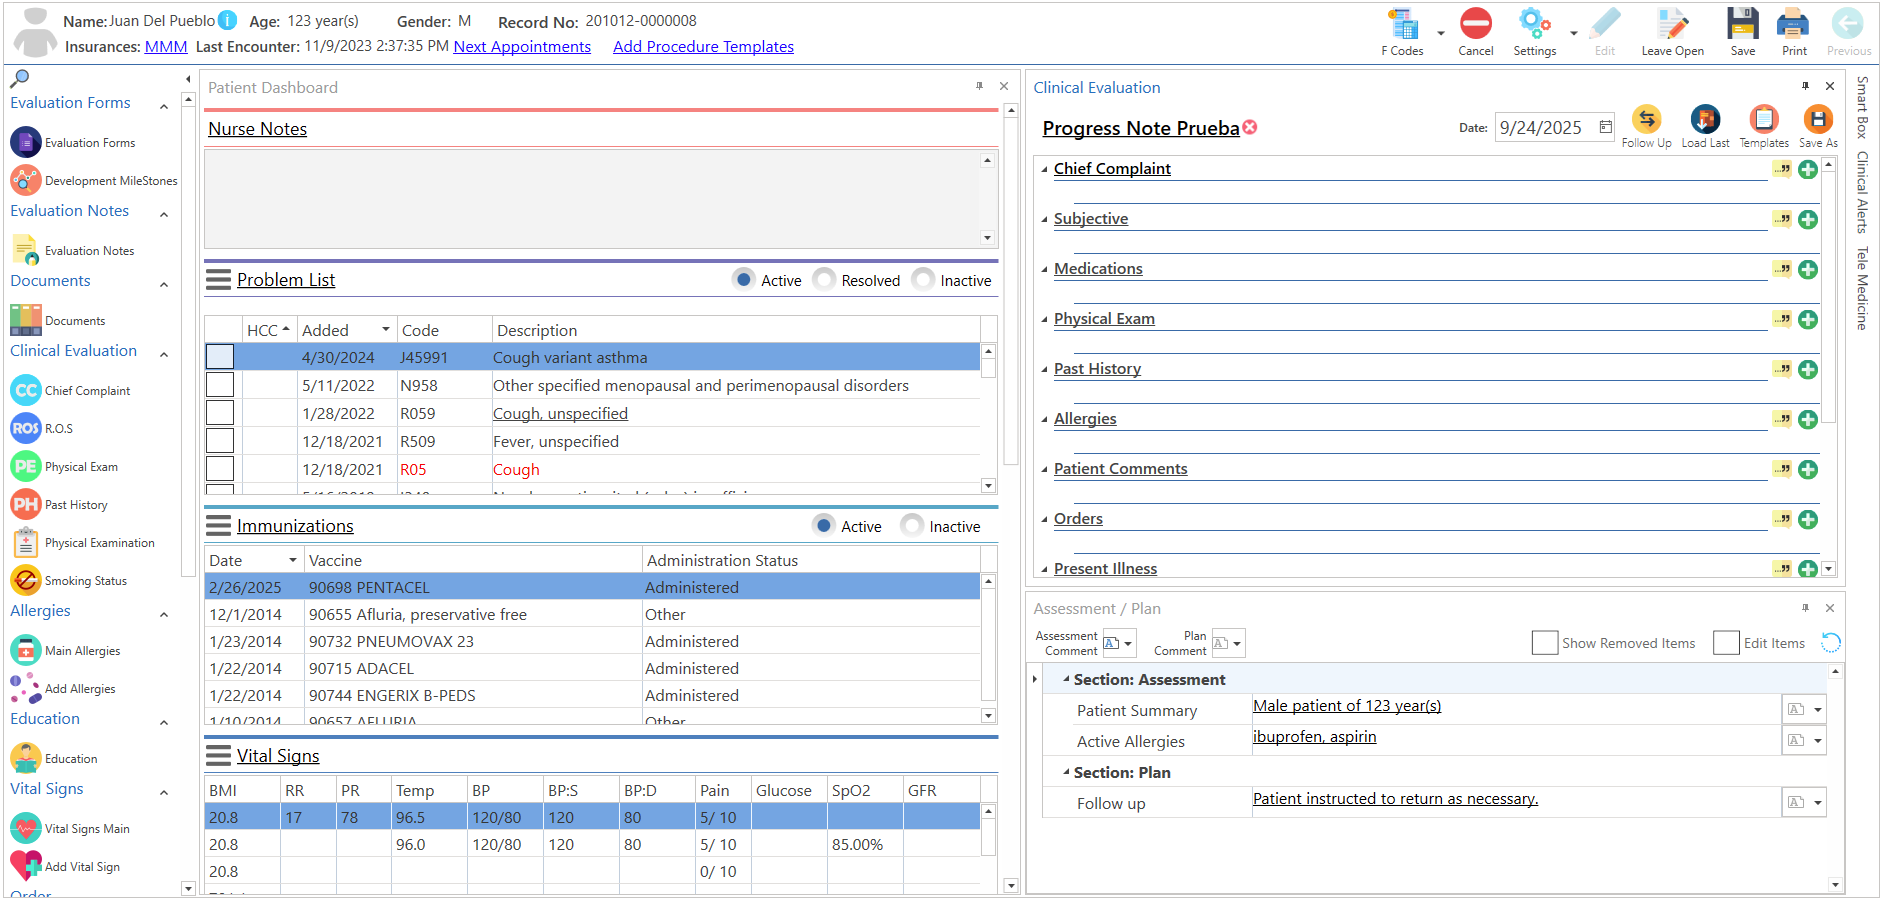Open Next Appointments link
Screen dimensions: 1884x901
(x=522, y=46)
